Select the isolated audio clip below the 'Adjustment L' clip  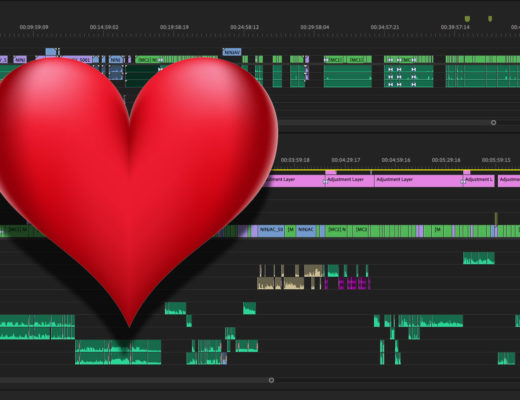[x=479, y=258]
